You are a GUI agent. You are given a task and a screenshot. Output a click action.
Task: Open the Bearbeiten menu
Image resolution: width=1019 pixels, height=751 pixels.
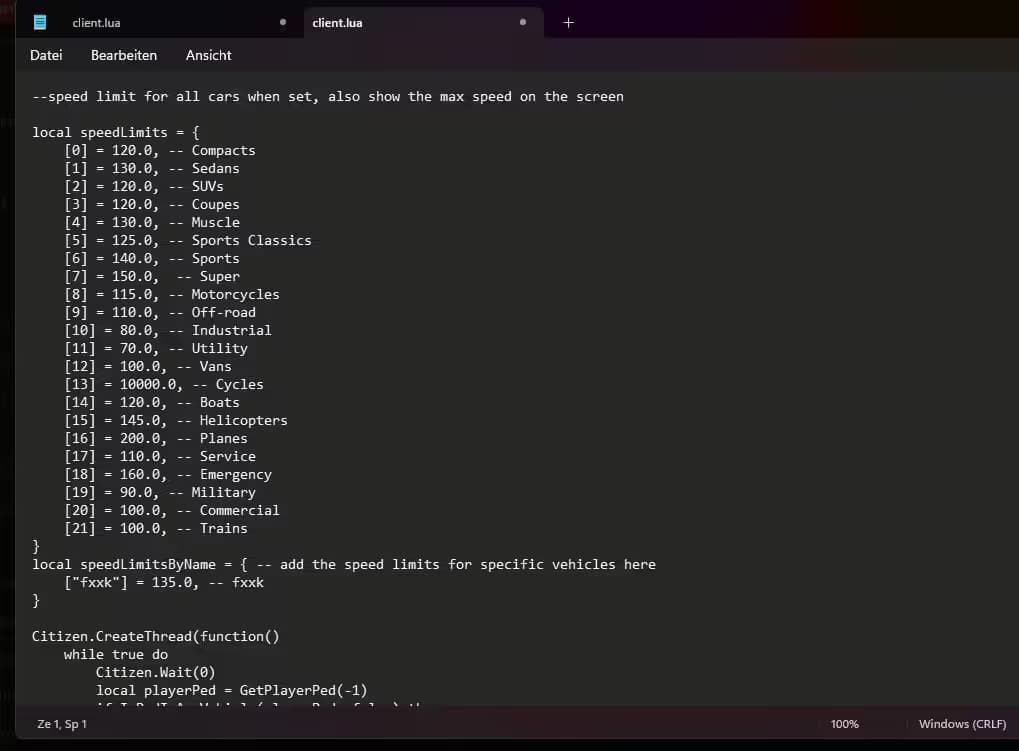(x=124, y=55)
